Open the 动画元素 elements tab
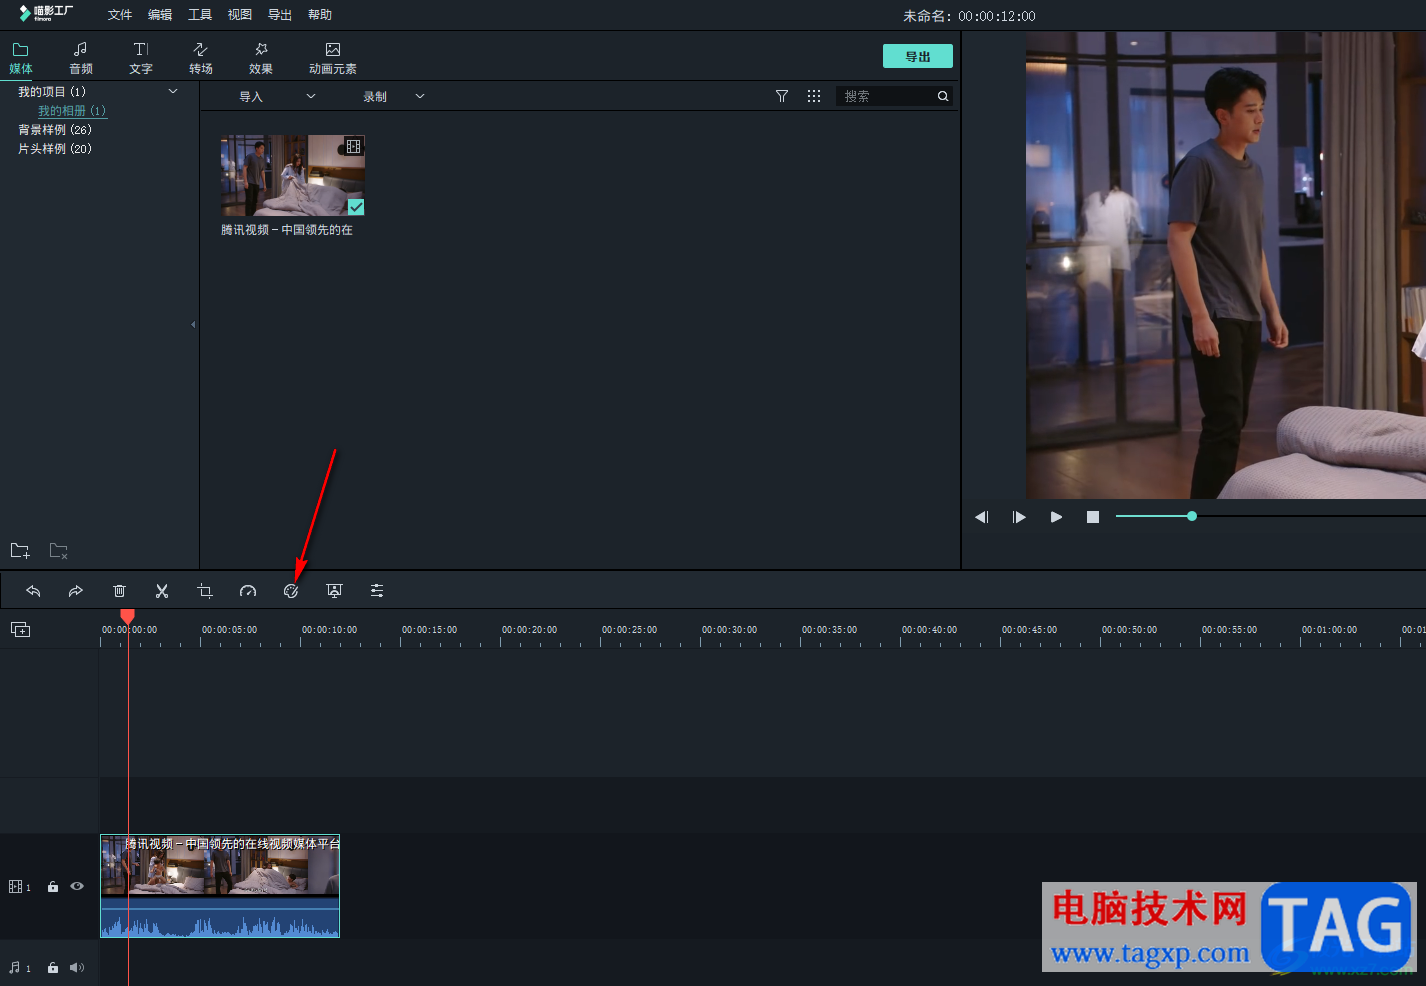 333,58
